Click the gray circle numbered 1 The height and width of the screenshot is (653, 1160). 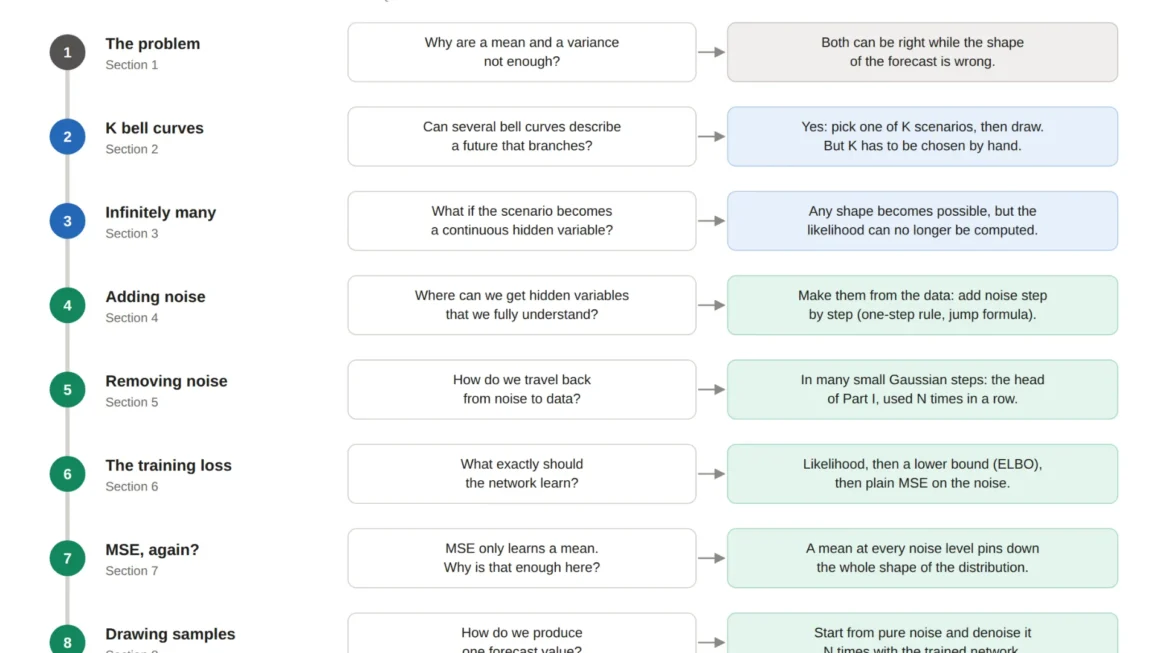[67, 53]
